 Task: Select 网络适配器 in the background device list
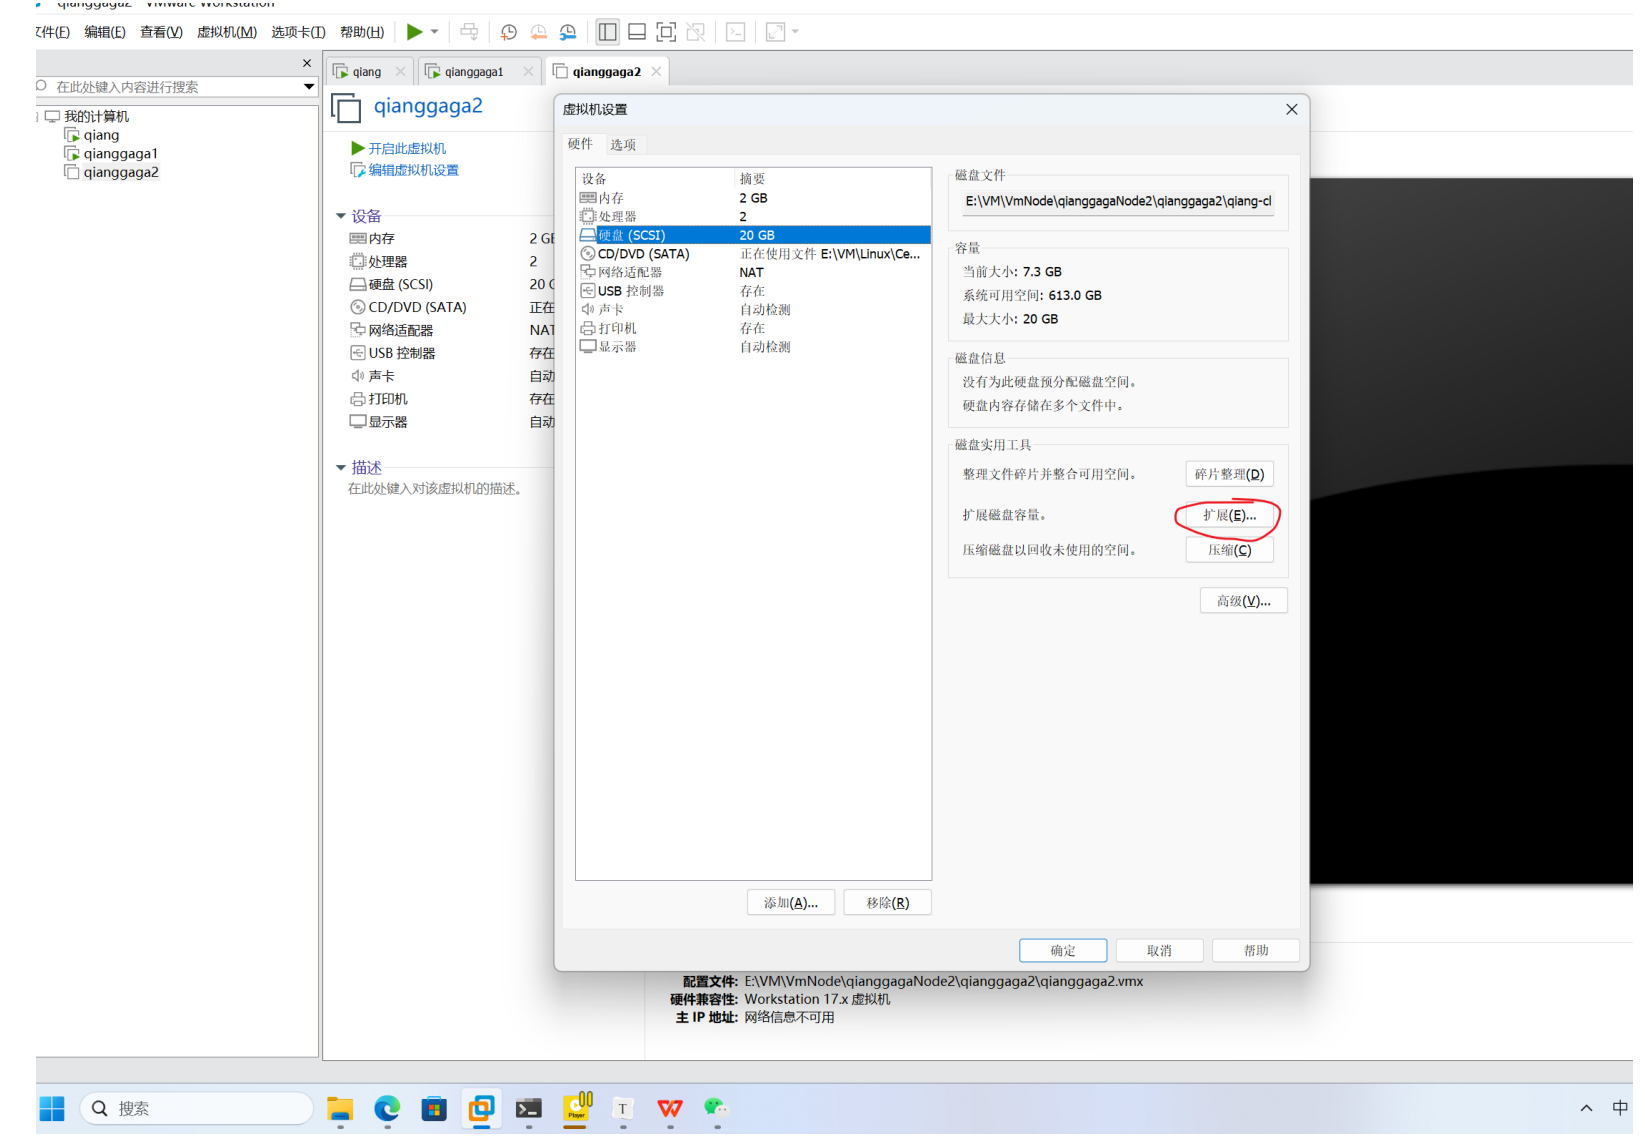[x=400, y=330]
